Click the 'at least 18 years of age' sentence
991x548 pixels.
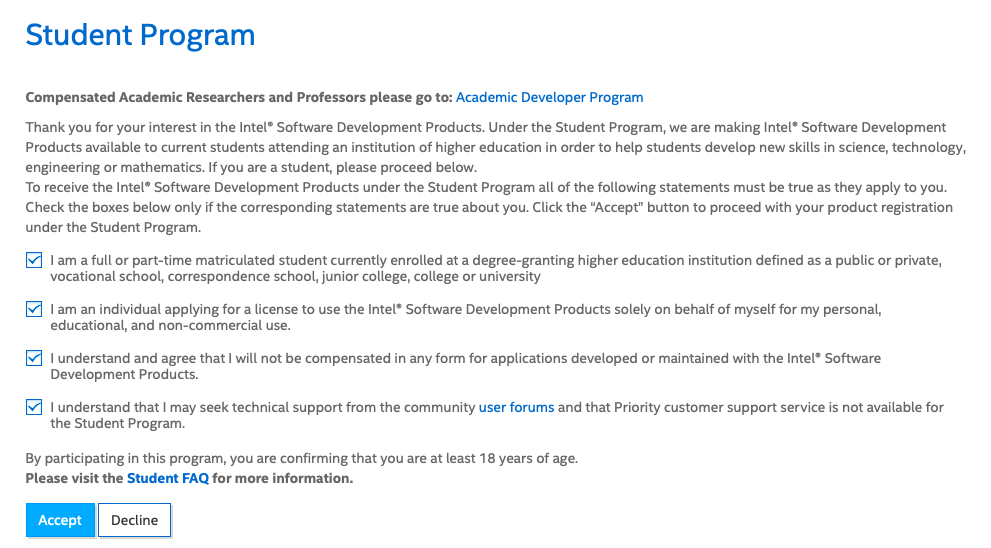pos(301,458)
